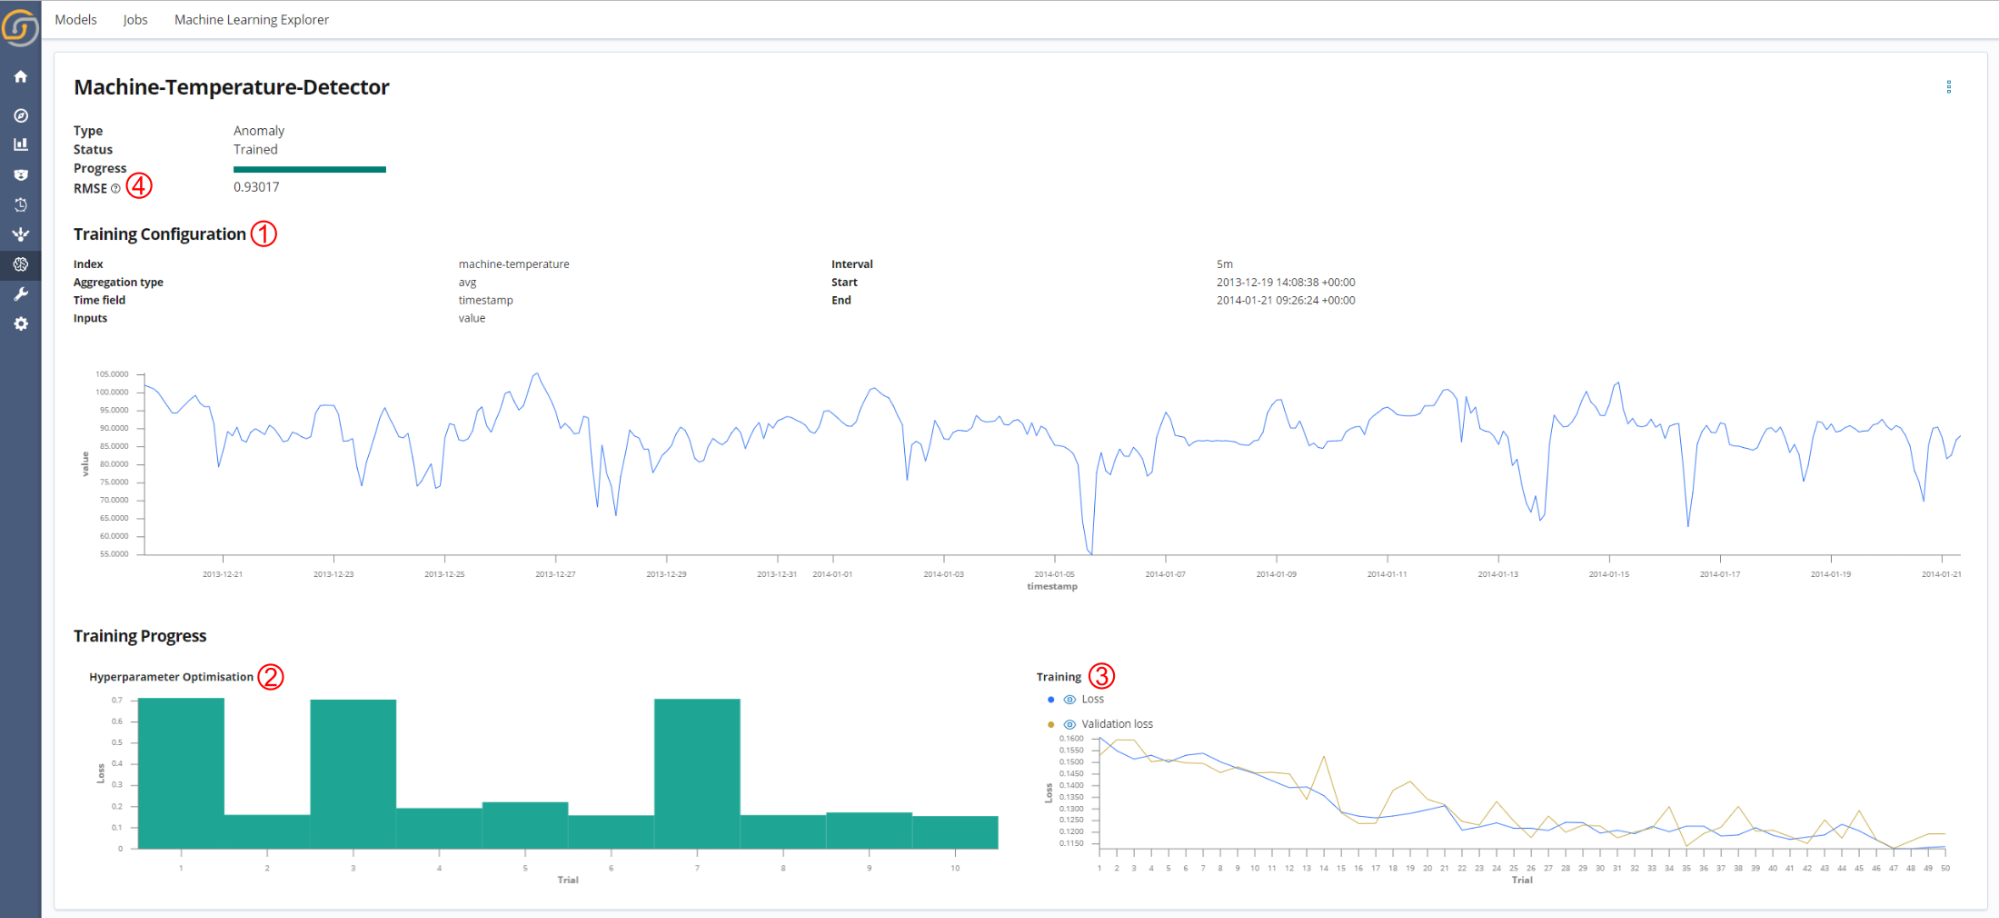The width and height of the screenshot is (1999, 918).
Task: Open the three-dot actions menu
Action: [x=1949, y=87]
